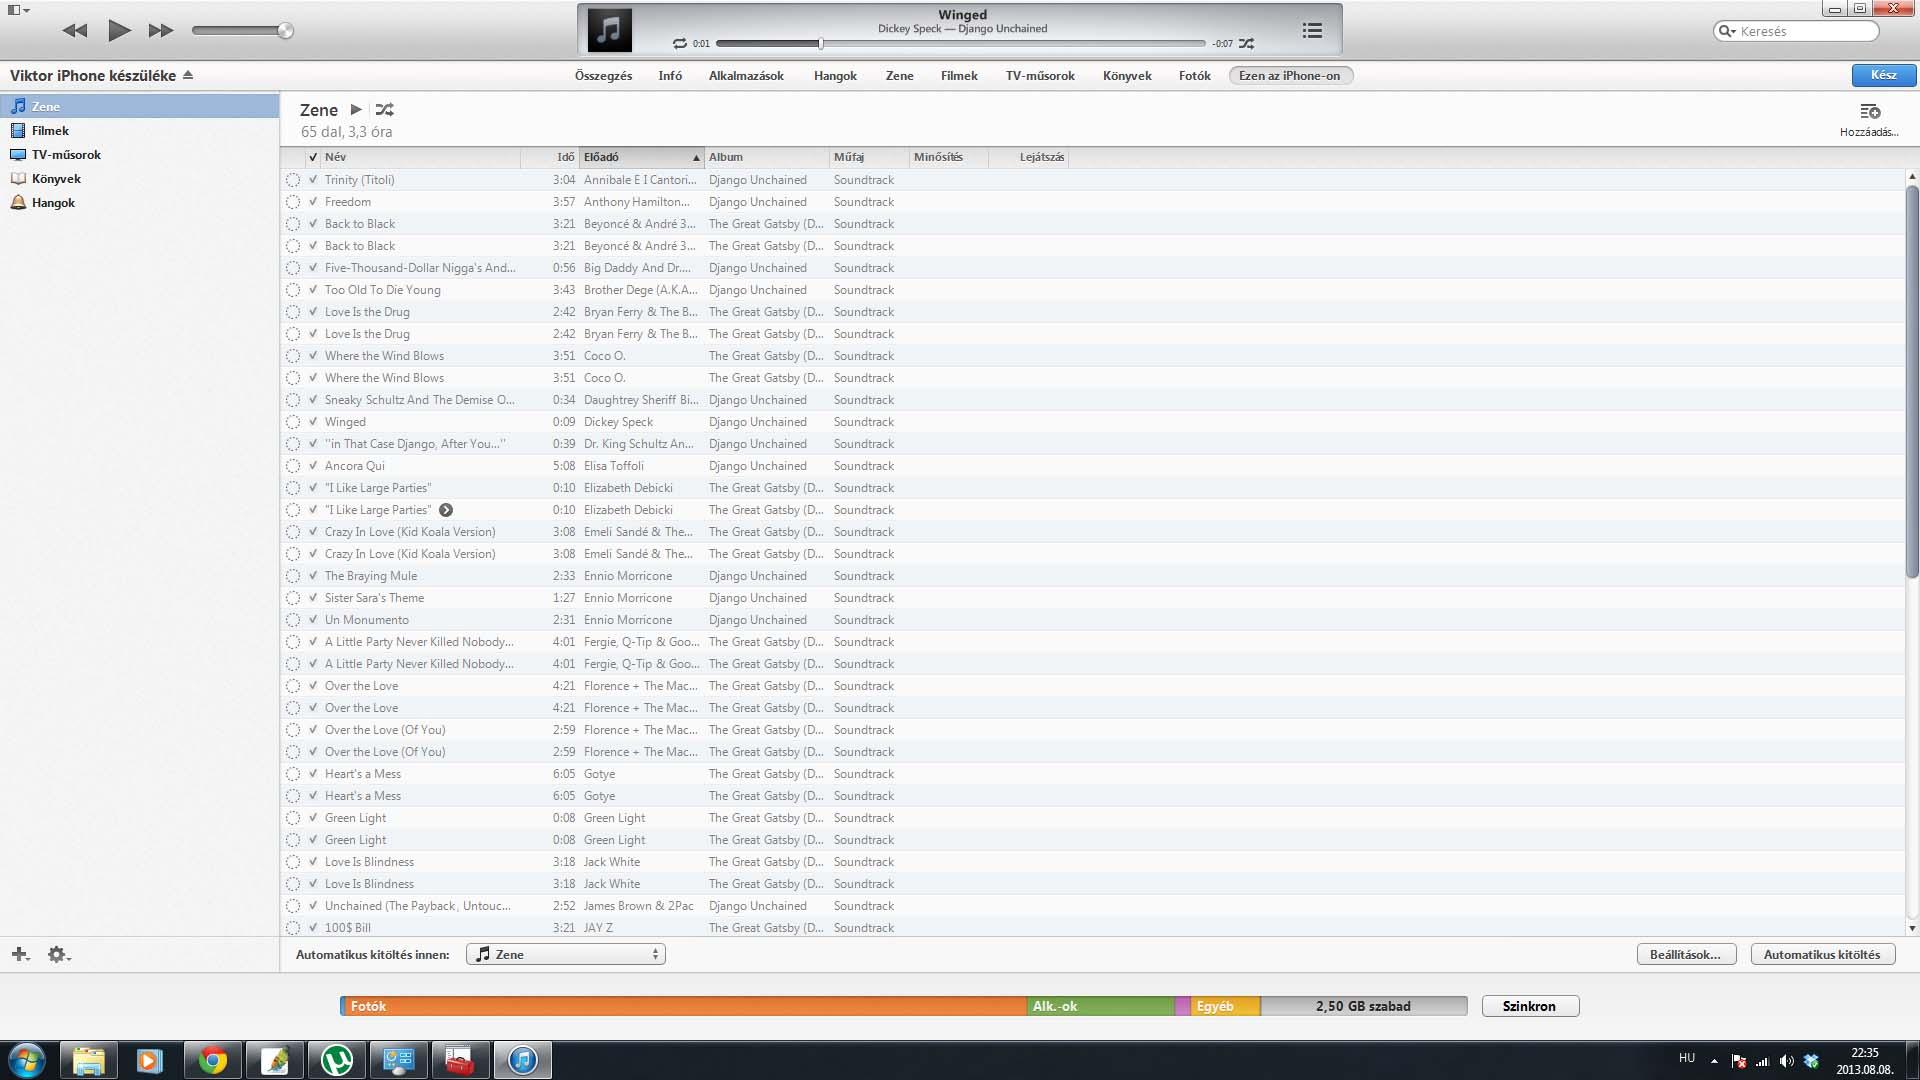Select the 100$ Bill song row
Image resolution: width=1920 pixels, height=1080 pixels.
tap(1092, 928)
